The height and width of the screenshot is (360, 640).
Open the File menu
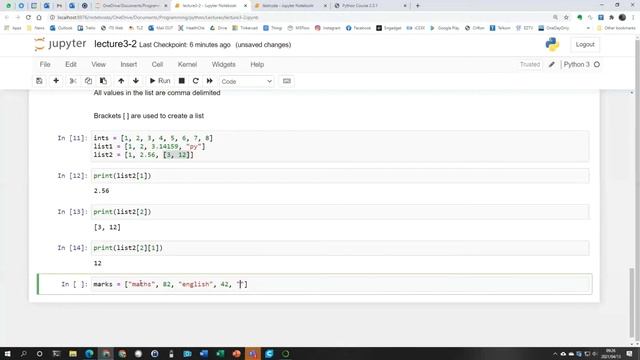pos(45,64)
